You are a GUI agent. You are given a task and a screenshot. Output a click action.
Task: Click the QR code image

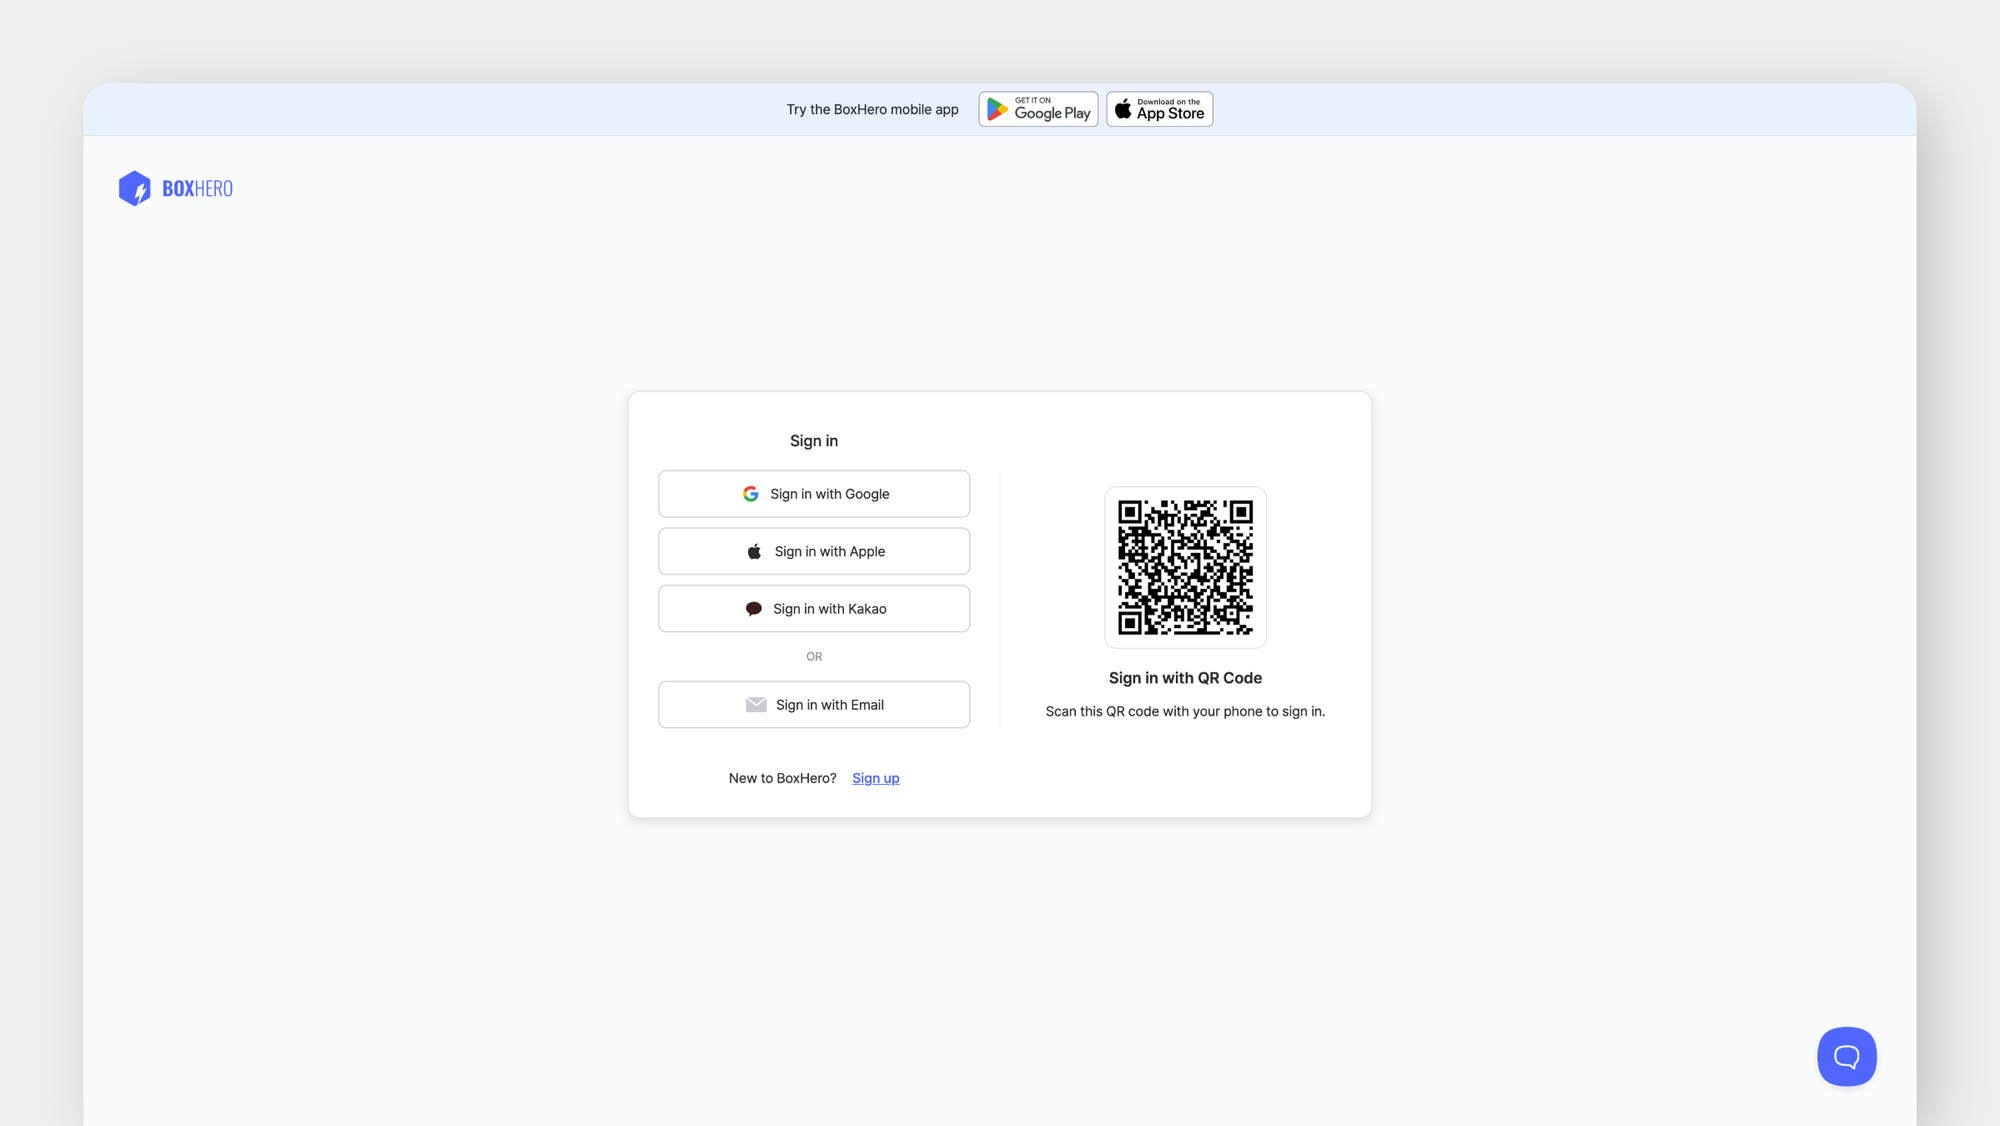coord(1185,567)
